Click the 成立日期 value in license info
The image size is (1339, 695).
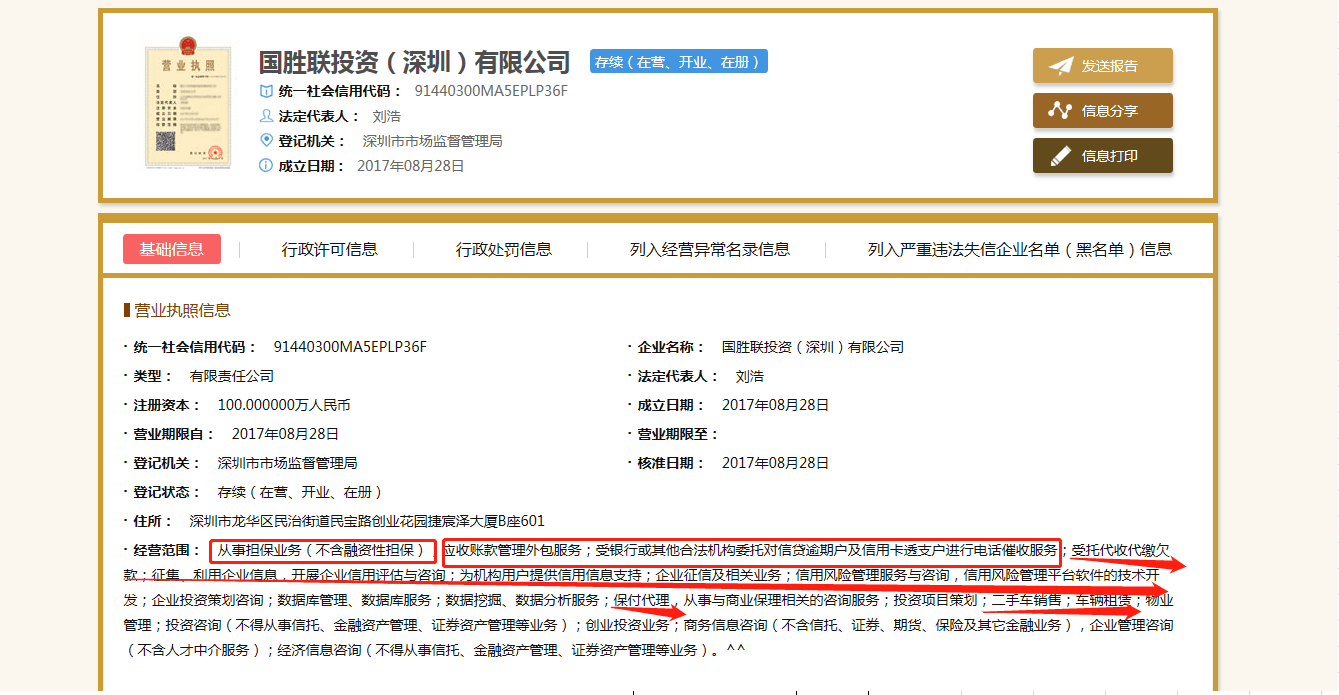pos(776,405)
